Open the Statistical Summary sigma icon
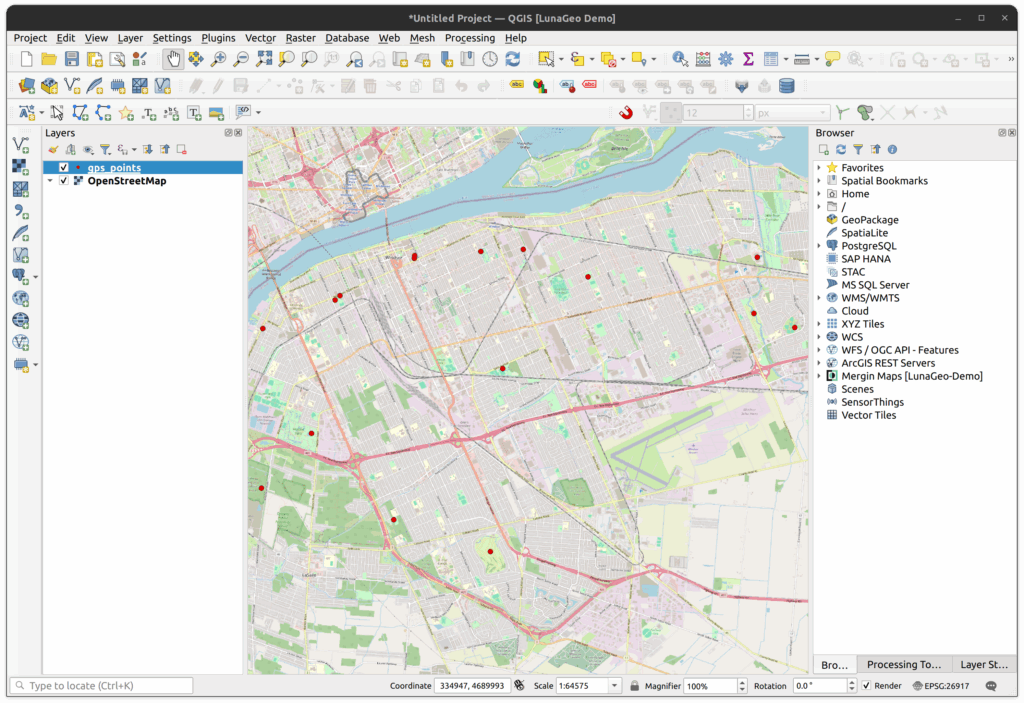1024x703 pixels. (748, 59)
